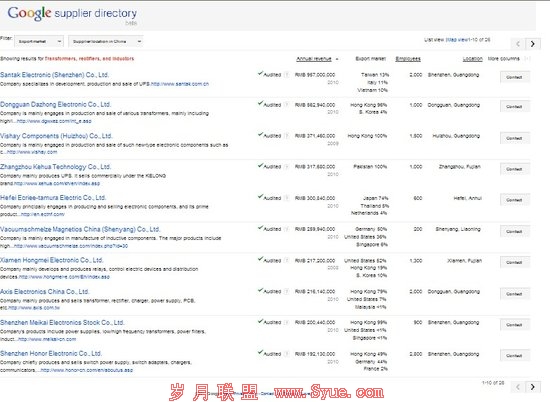Open Vishay Components (Huizhou) Co., Ltd. listing
The height and width of the screenshot is (402, 550).
(x=56, y=136)
